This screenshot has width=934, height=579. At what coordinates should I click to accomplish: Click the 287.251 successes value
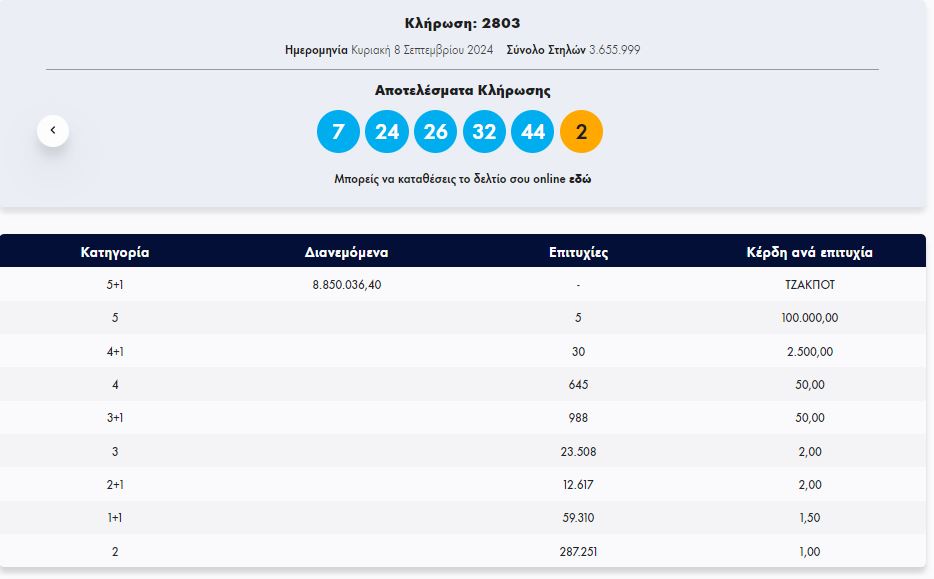578,551
